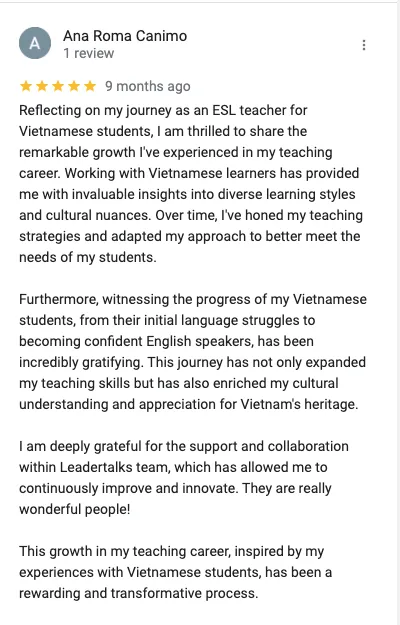
Task: Click the third gold star
Action: (x=58, y=86)
